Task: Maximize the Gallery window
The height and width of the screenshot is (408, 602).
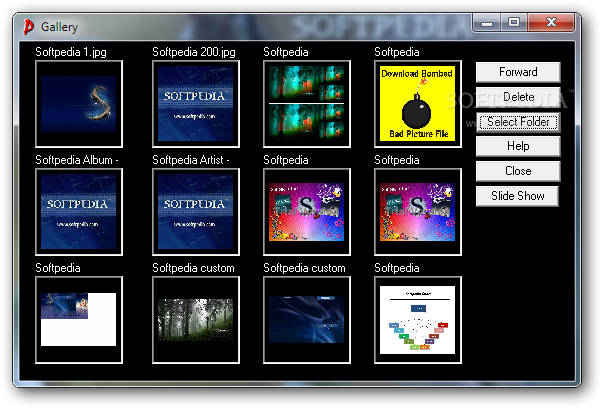Action: point(514,23)
